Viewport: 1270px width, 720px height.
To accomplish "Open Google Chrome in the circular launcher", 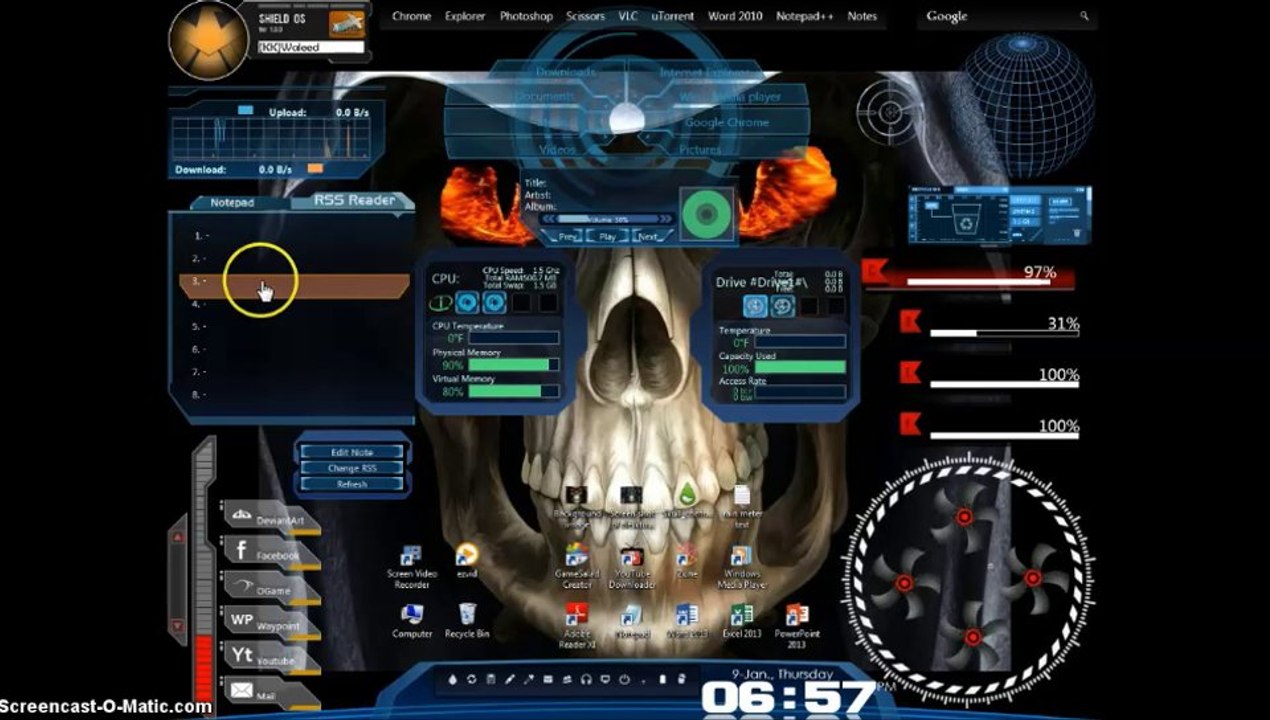I will (727, 122).
